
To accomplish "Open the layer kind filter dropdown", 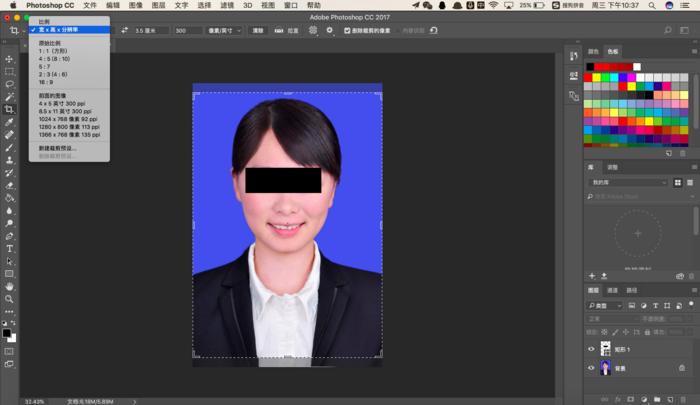I will click(x=604, y=305).
